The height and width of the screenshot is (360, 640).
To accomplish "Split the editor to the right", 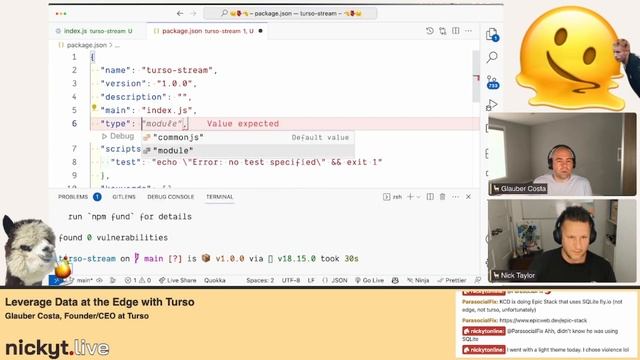I will pos(456,31).
